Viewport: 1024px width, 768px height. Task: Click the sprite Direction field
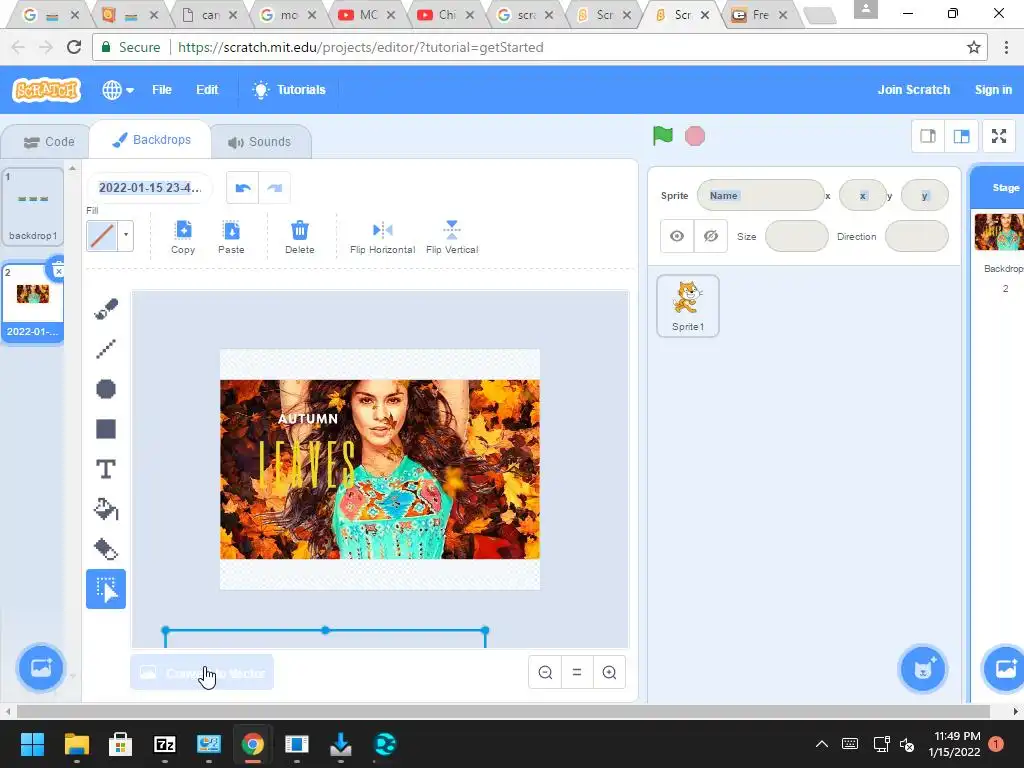coord(917,236)
